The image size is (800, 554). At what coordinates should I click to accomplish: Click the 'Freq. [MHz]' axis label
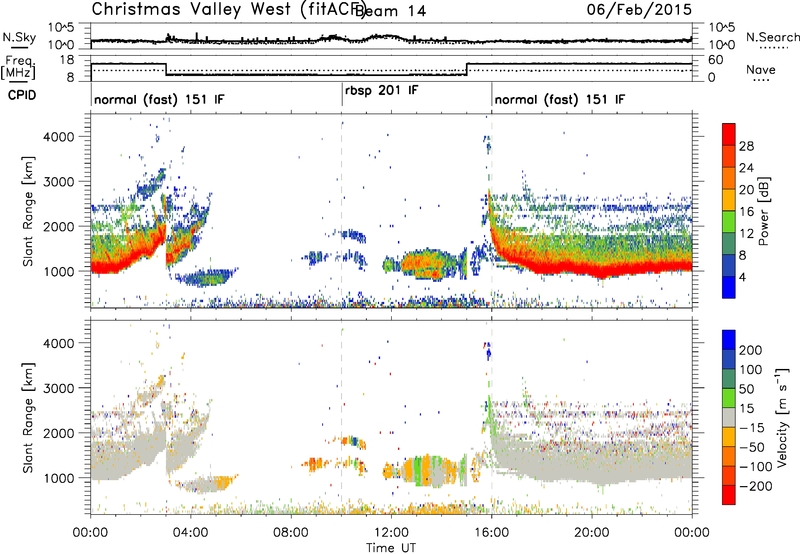19,67
